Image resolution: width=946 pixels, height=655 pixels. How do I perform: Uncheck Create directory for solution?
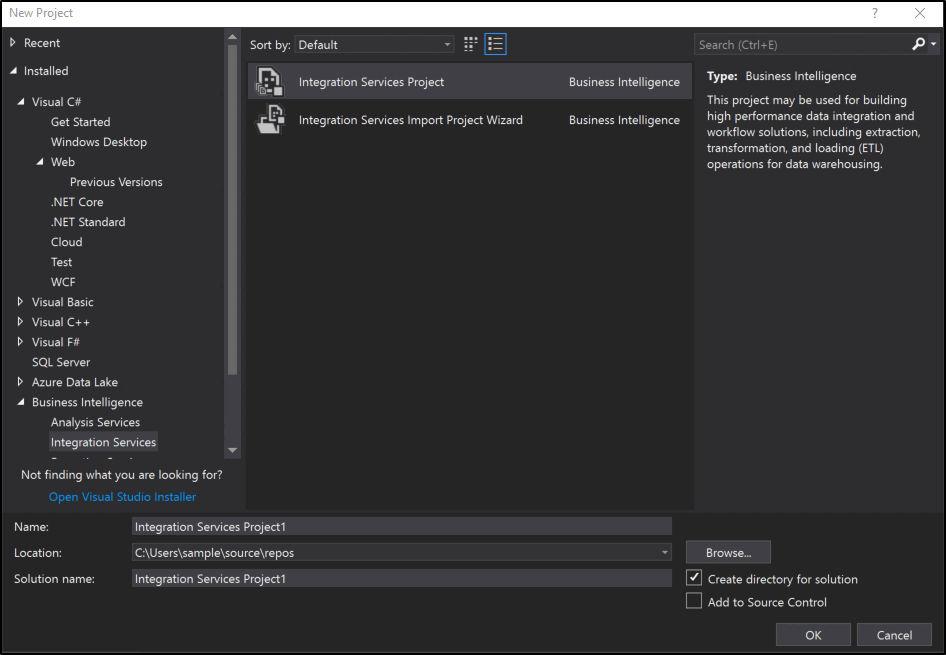tap(695, 578)
